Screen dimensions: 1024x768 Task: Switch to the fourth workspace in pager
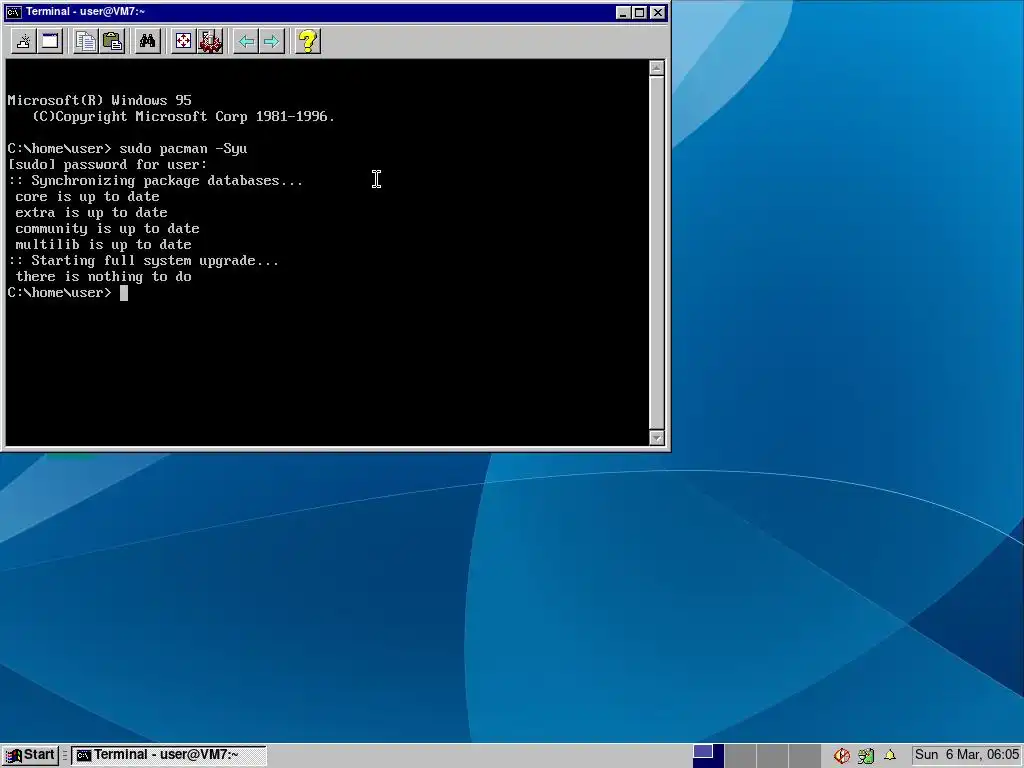(806, 756)
